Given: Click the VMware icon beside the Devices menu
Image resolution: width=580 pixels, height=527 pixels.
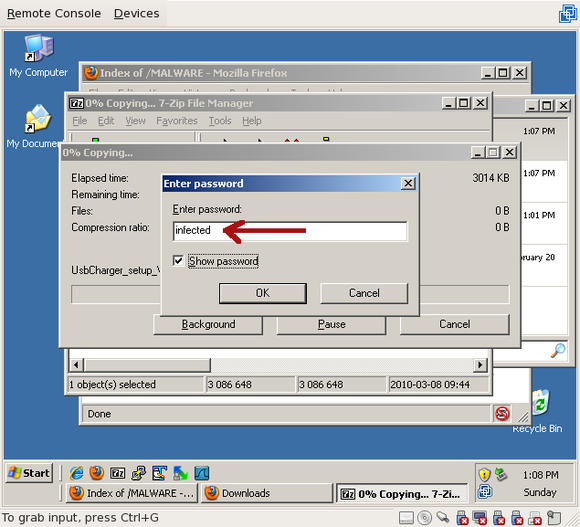Looking at the screenshot, I should tap(567, 13).
